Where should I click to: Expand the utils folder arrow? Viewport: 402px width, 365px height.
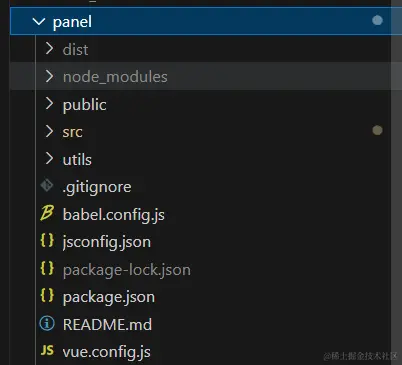pyautogui.click(x=49, y=159)
